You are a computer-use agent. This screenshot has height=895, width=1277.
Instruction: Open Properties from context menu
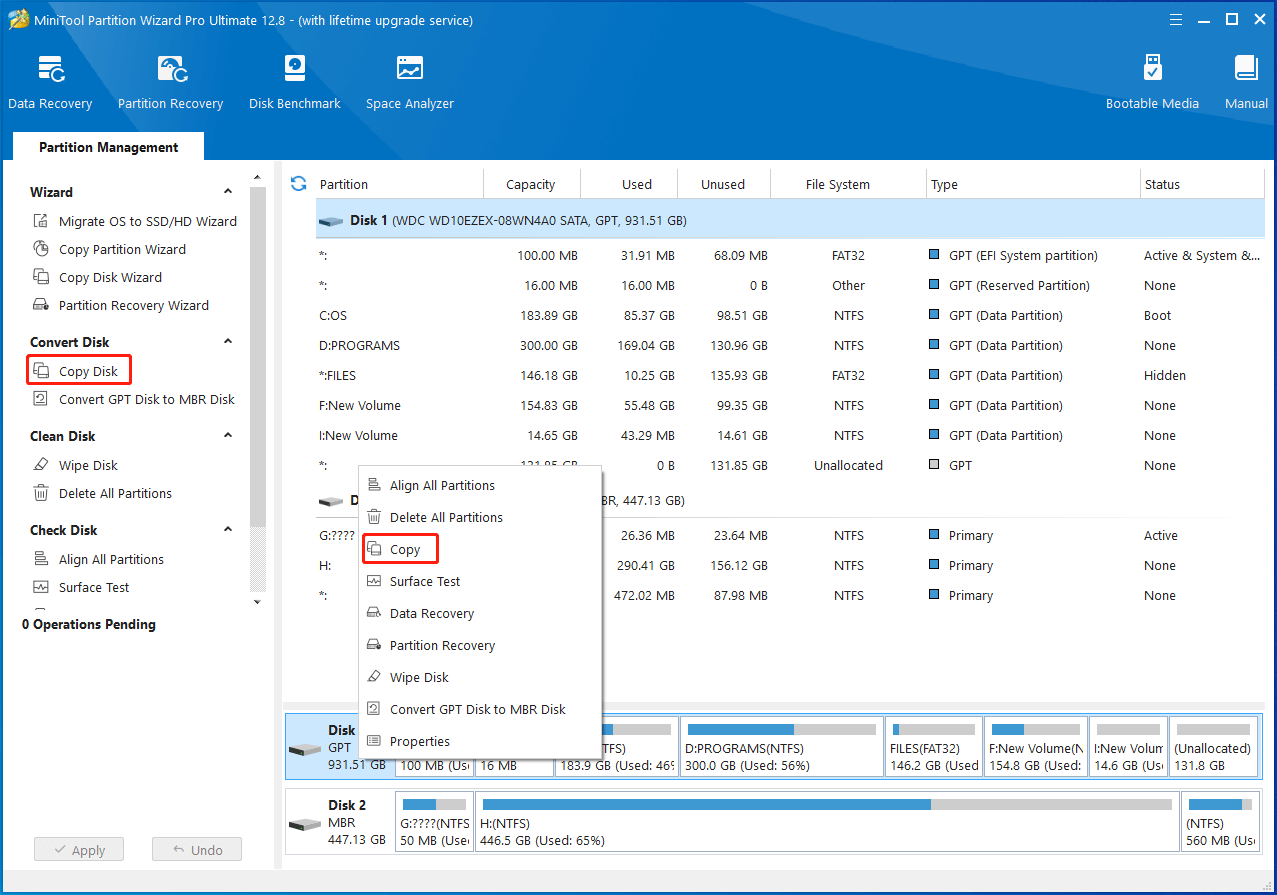point(480,742)
